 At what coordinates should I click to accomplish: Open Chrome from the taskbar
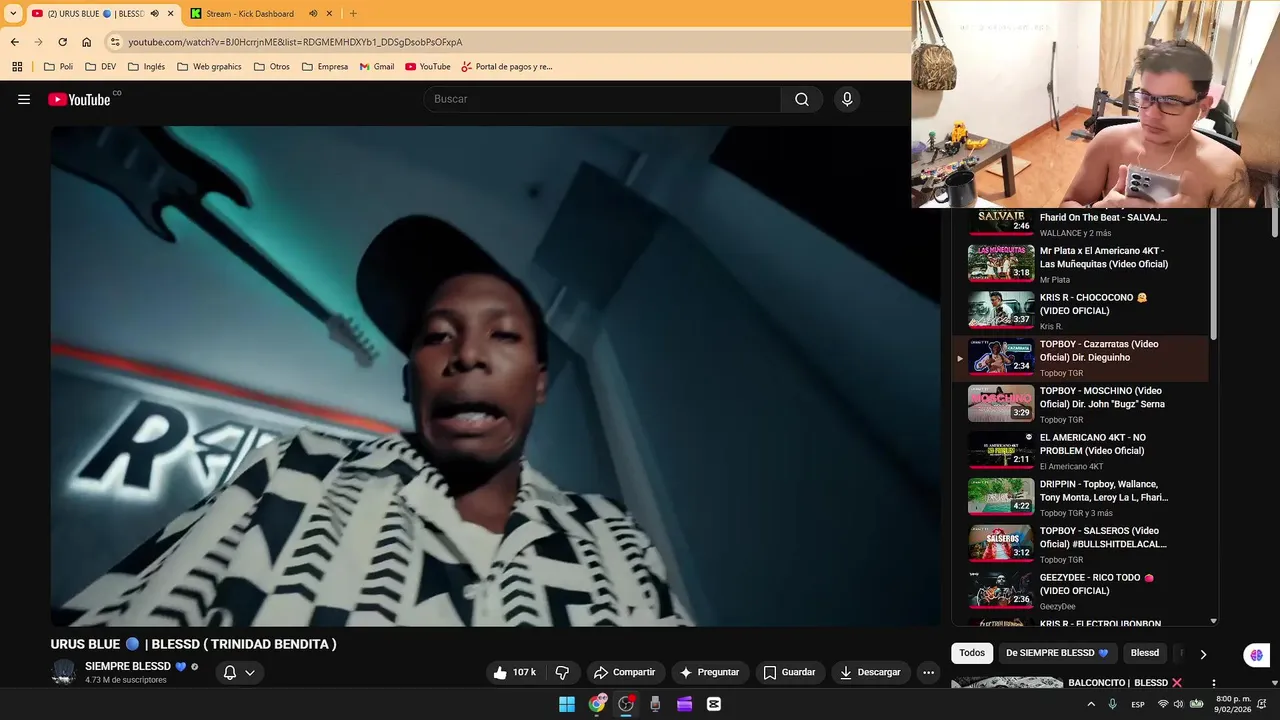pos(597,704)
